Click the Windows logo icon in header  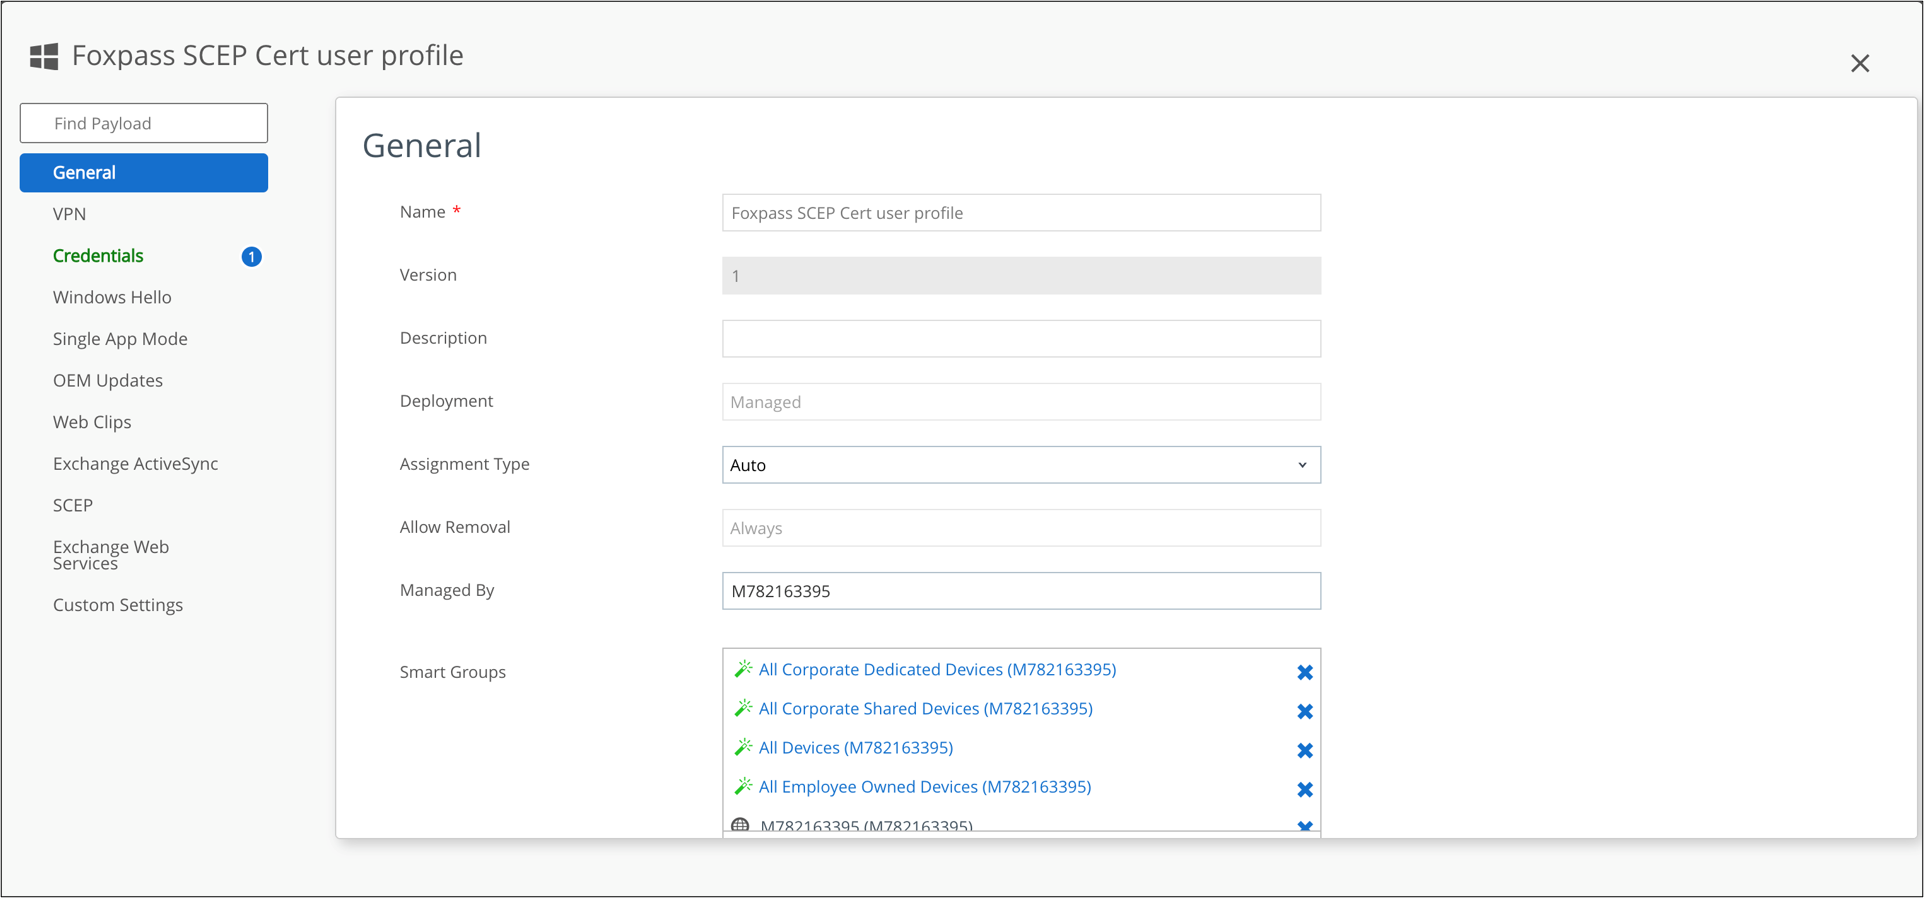44,56
